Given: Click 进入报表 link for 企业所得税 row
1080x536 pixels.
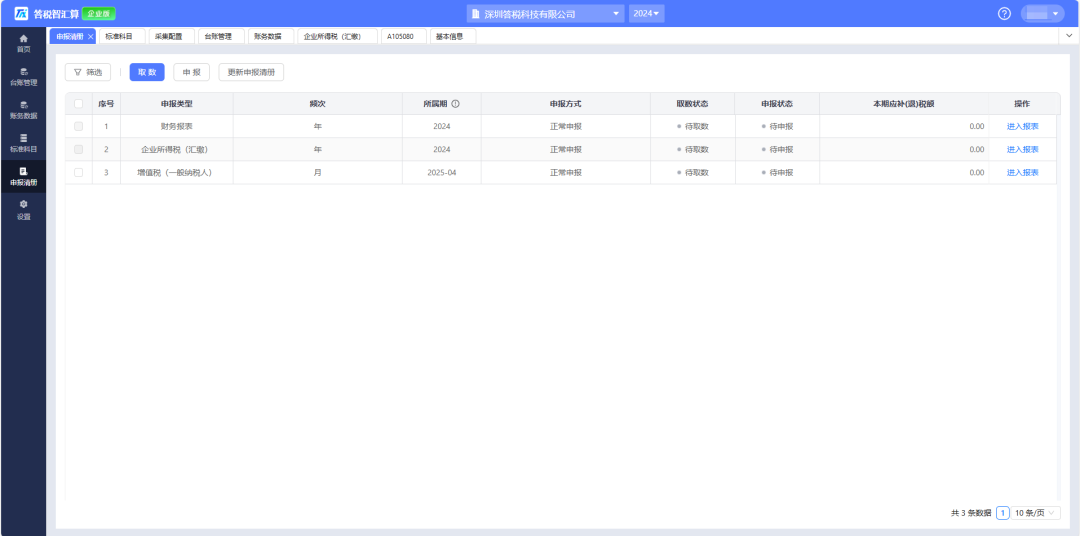Looking at the screenshot, I should click(x=1022, y=149).
